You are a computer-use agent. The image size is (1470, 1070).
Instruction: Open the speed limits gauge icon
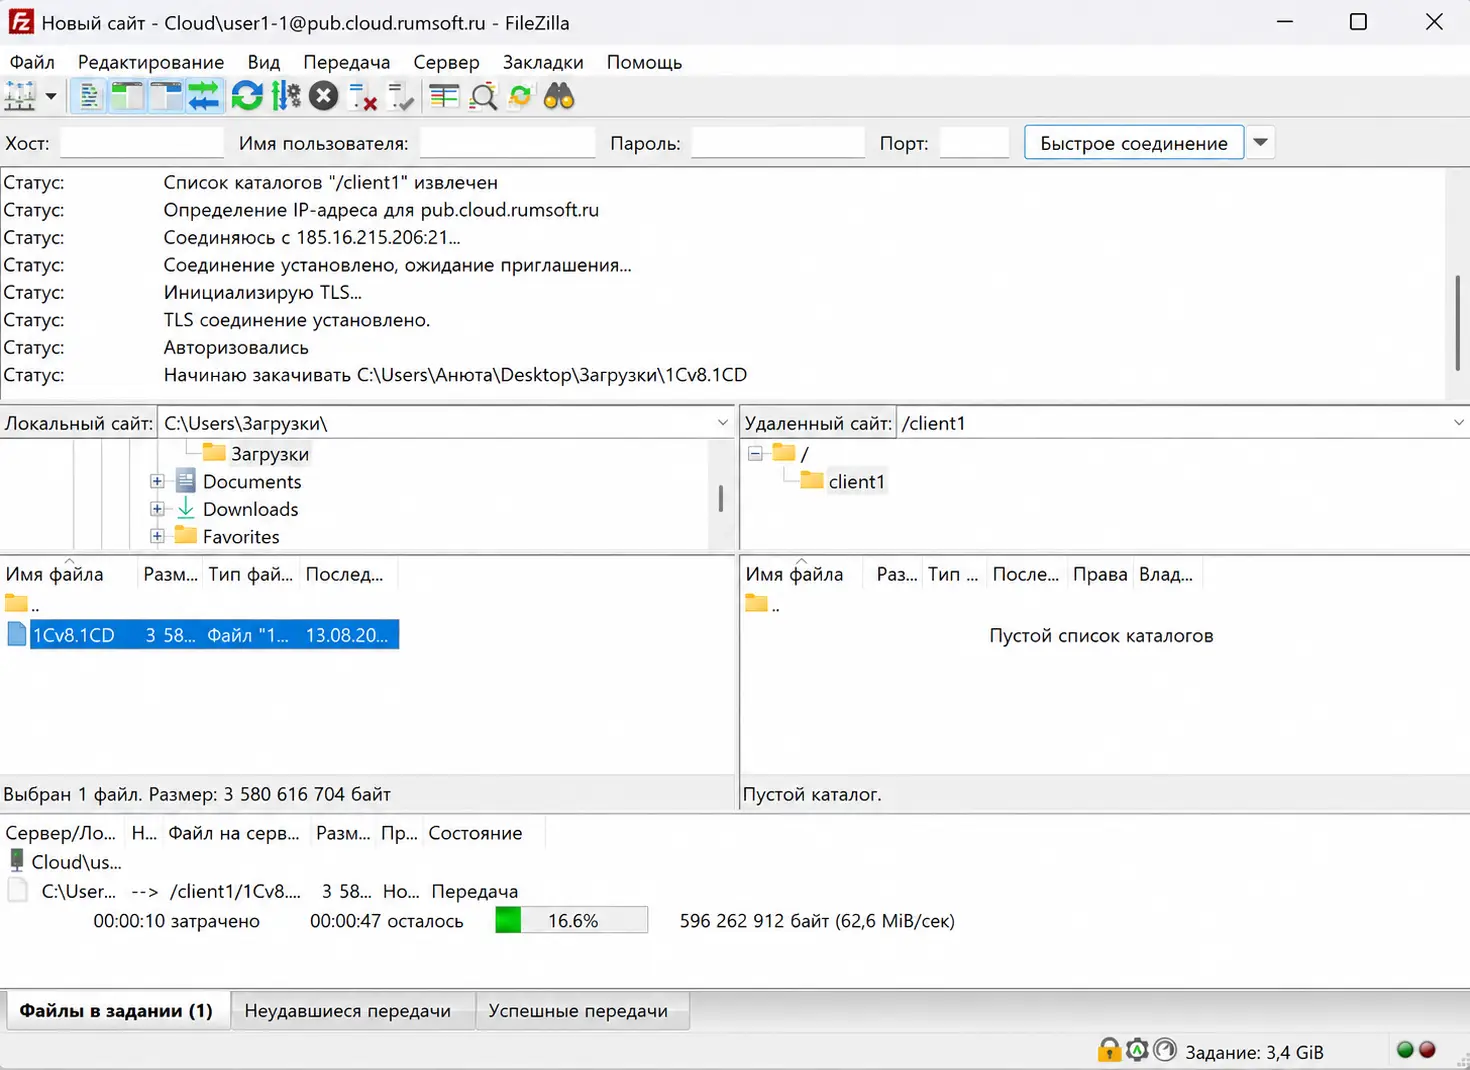1165,1050
